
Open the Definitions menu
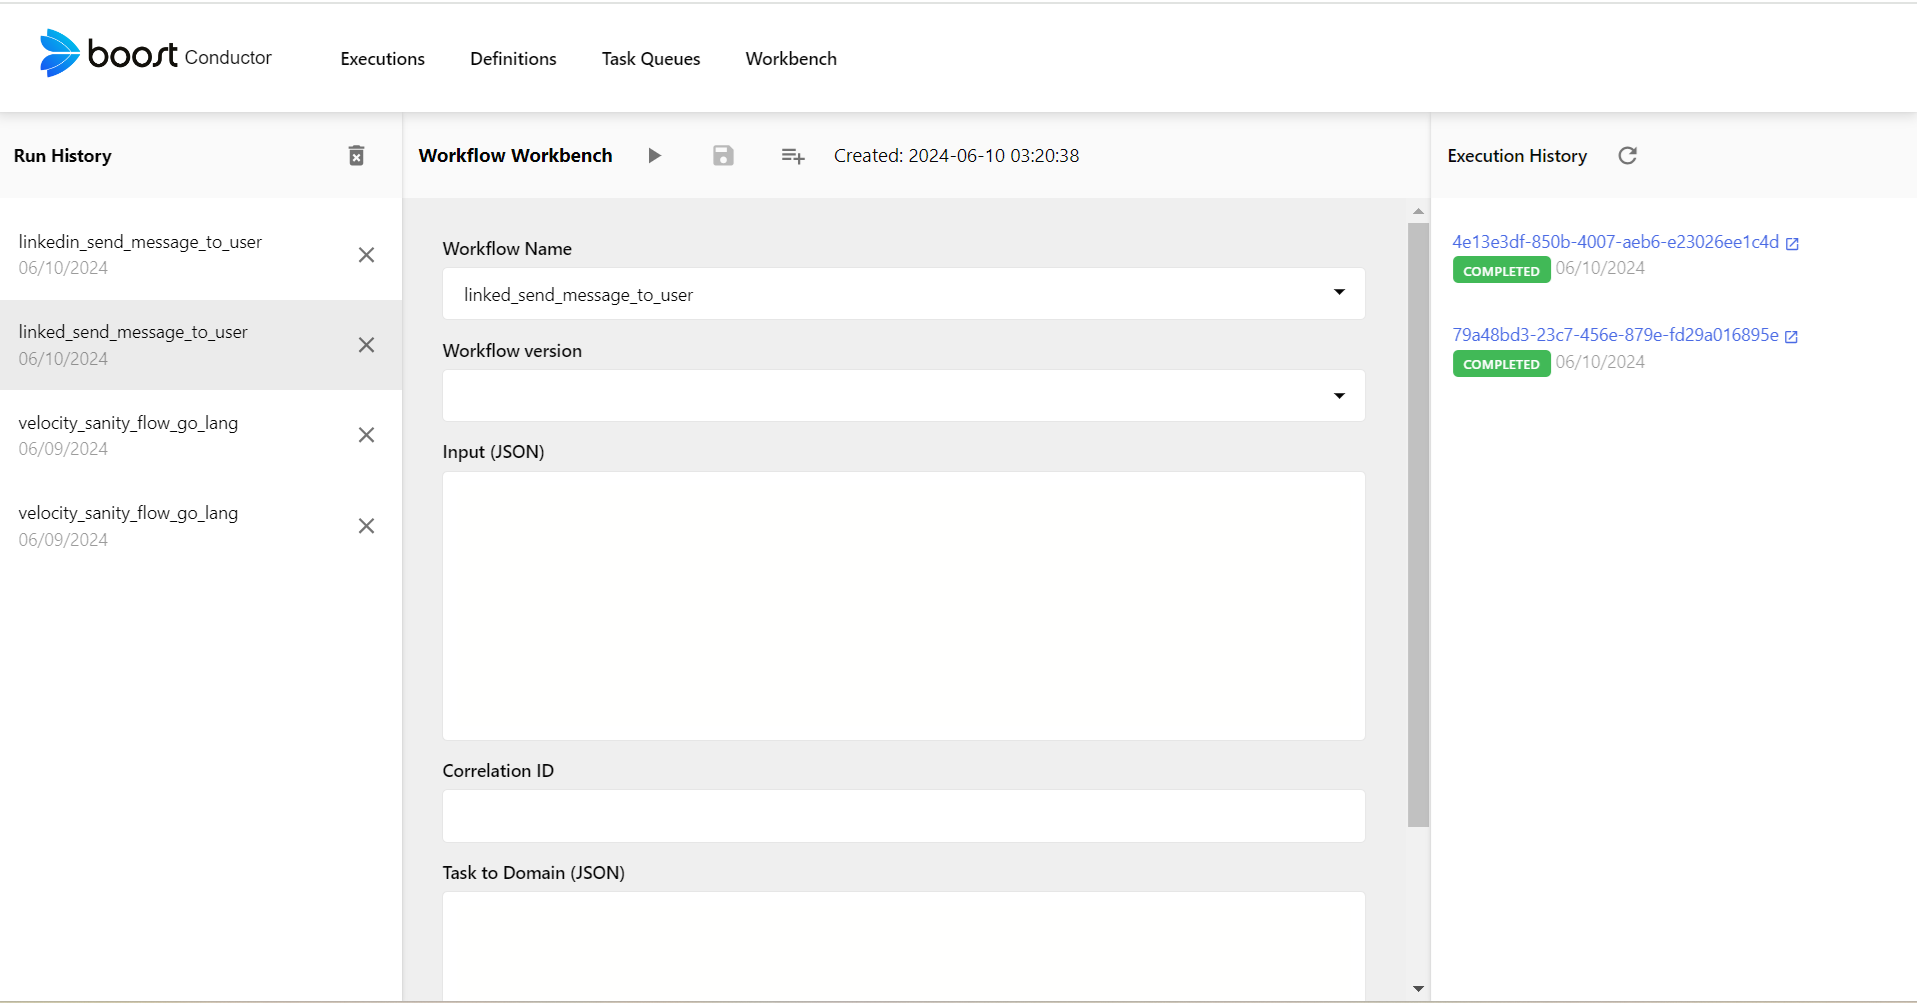[513, 59]
